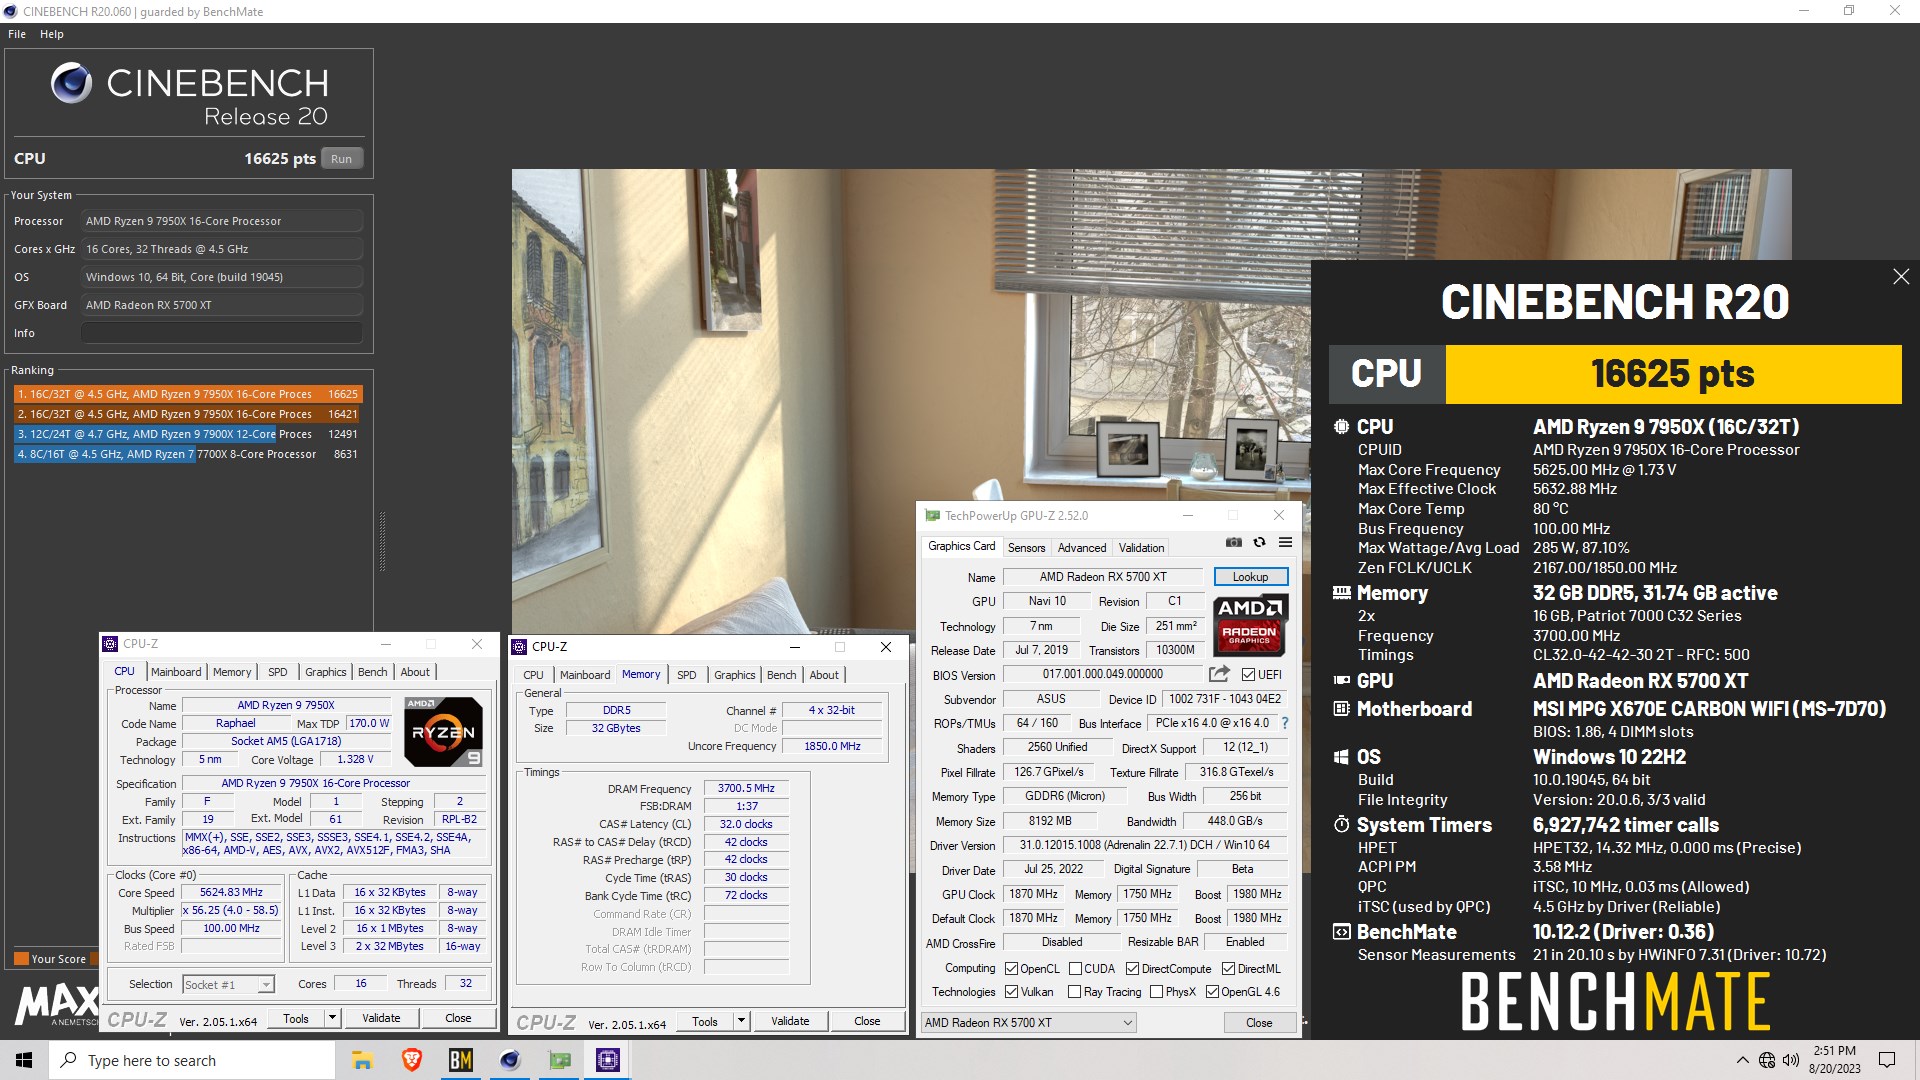
Task: Click the Windows taskbar search box
Action: [192, 1060]
